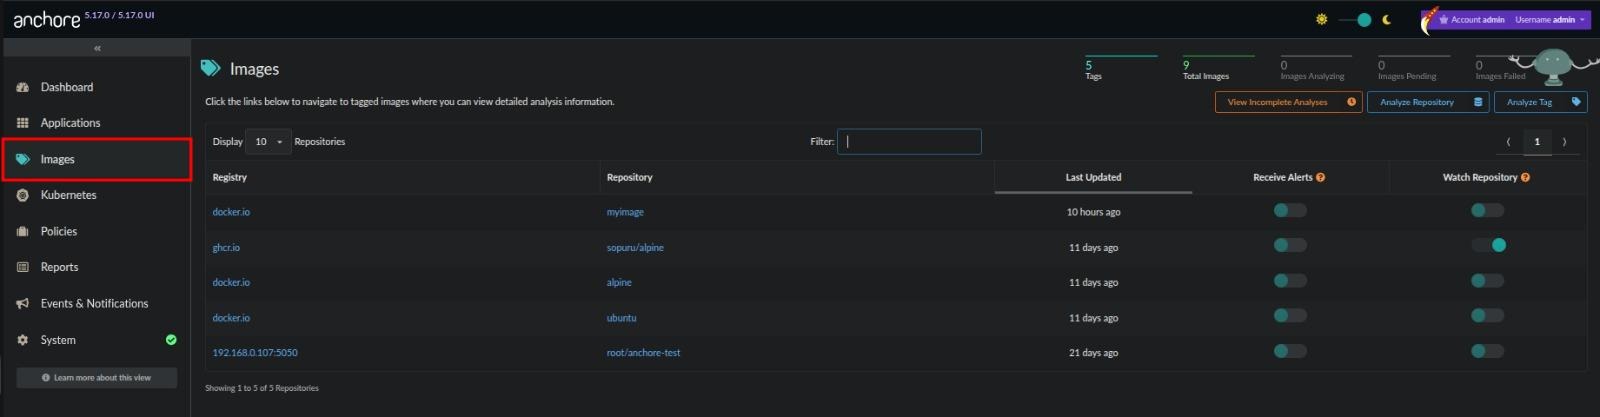Open the Account admin user menu
Screen dimensions: 1600x417
click(1506, 19)
